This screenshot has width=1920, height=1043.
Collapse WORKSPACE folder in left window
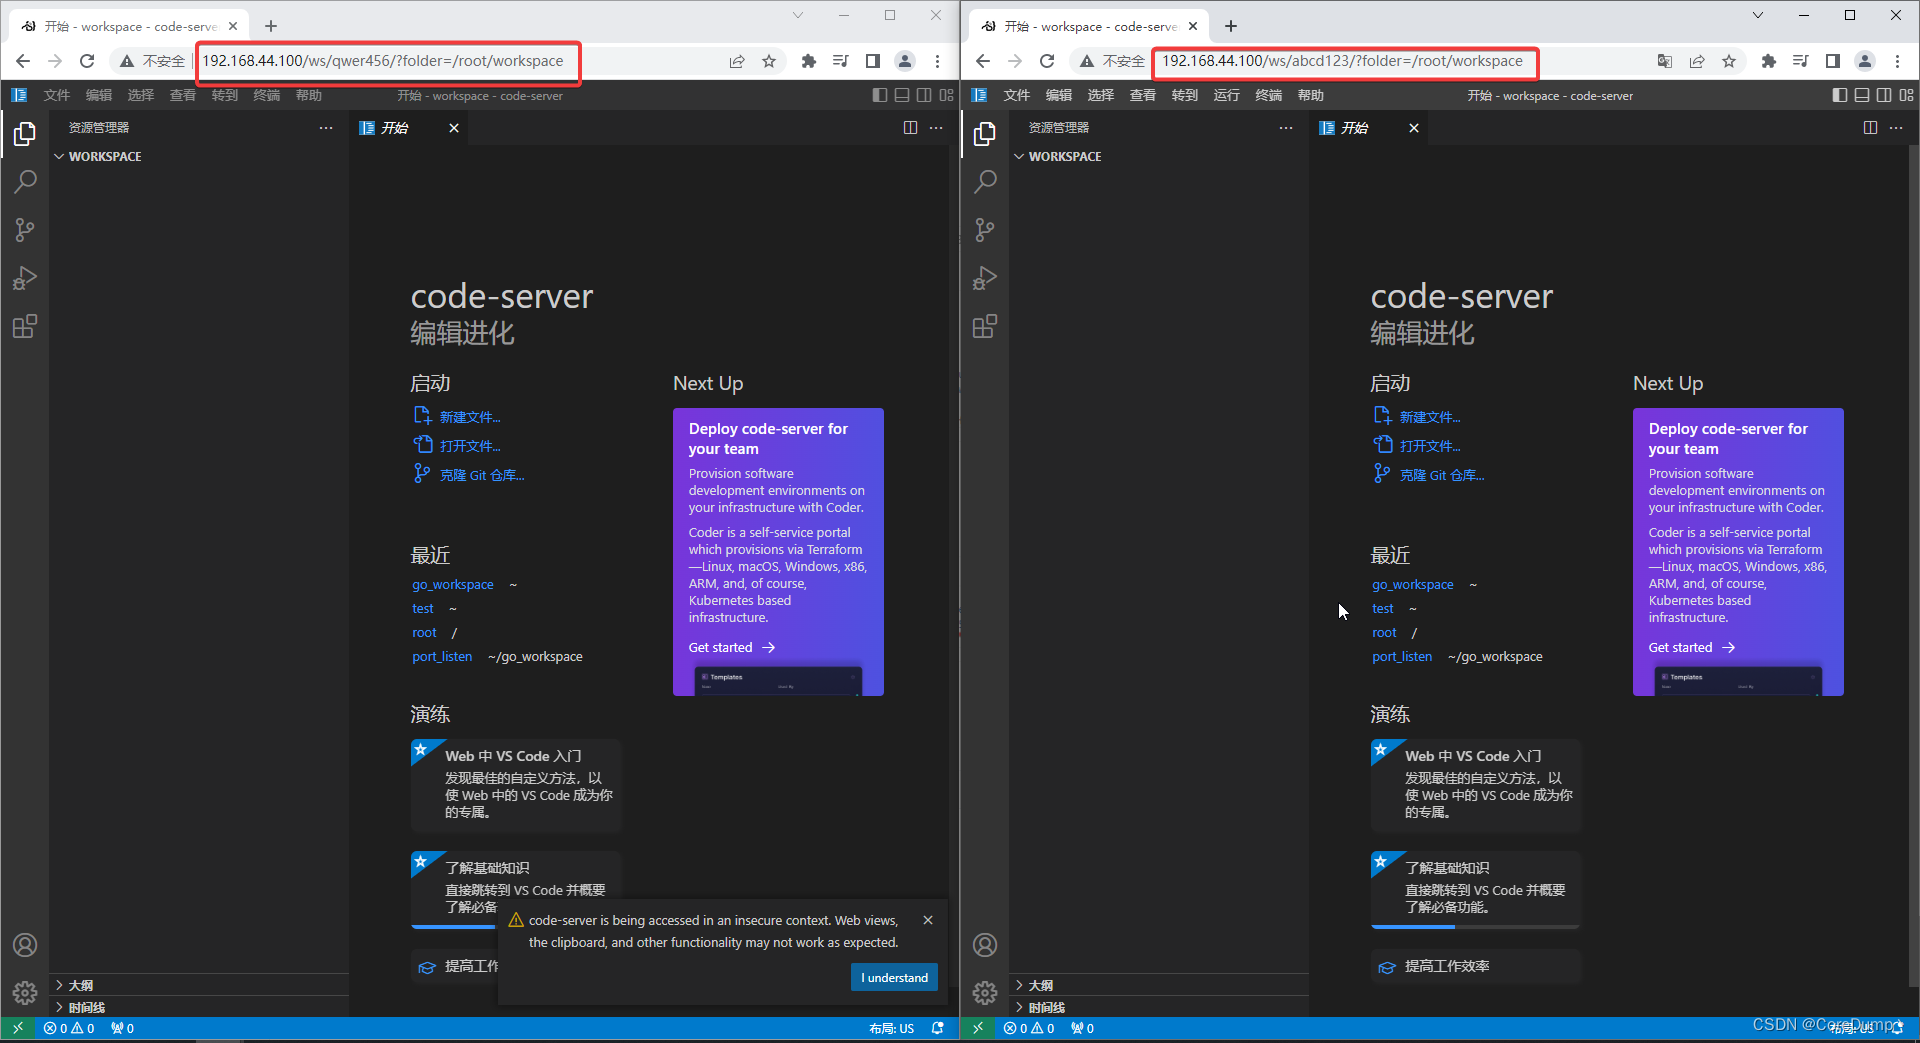point(199,157)
